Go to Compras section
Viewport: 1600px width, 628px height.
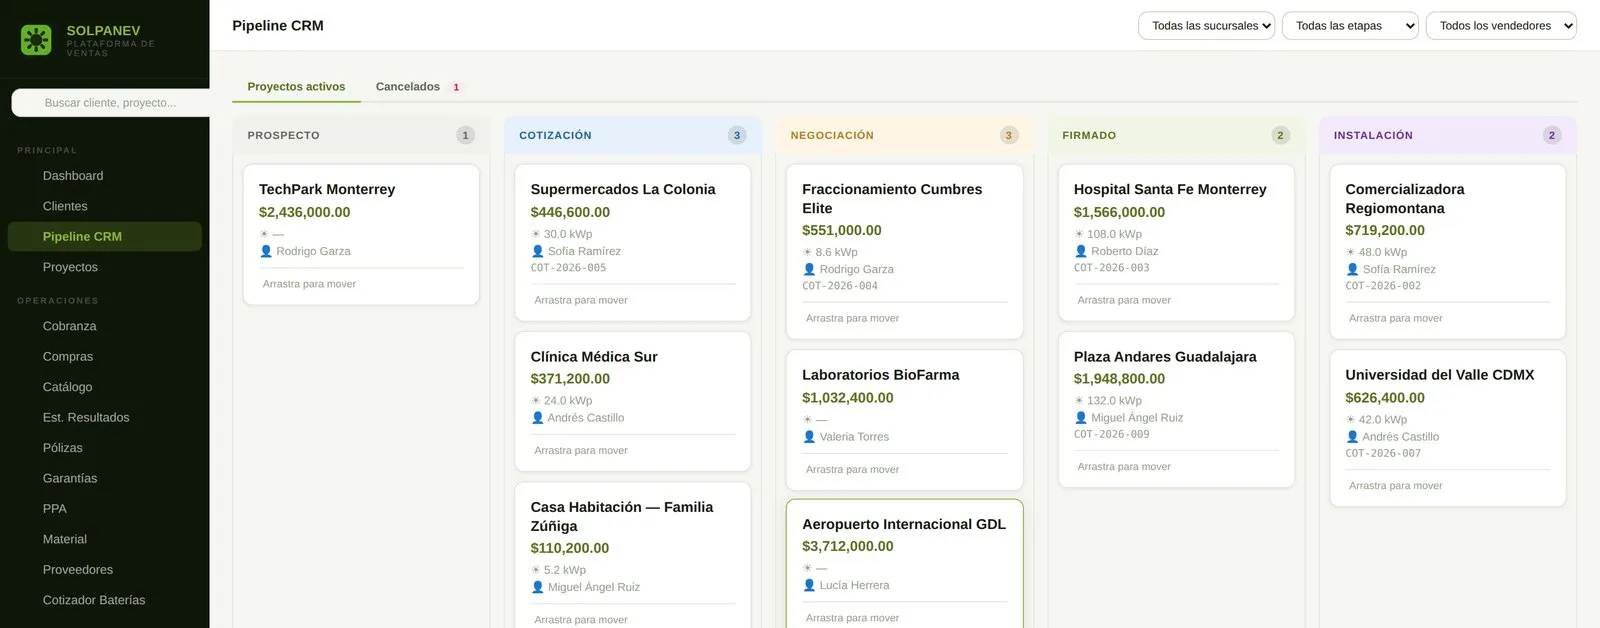point(104,357)
